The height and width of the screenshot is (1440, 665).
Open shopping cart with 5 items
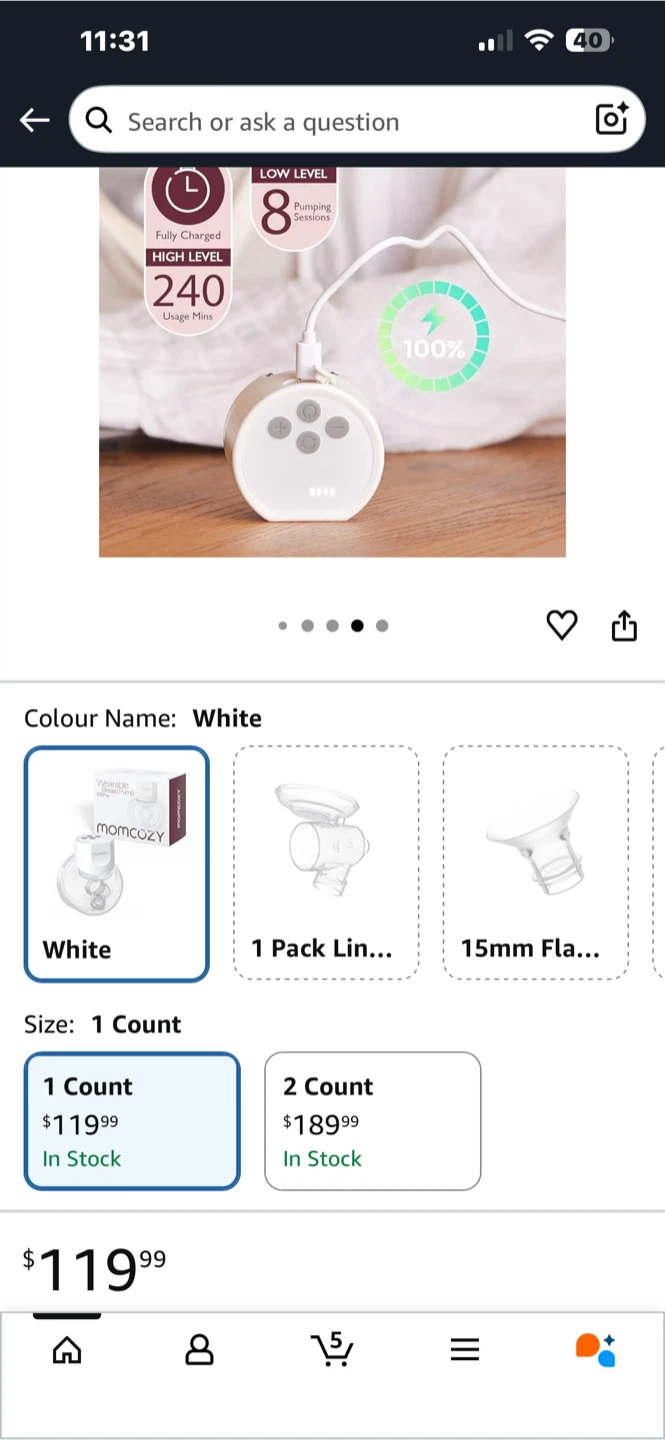point(332,1349)
